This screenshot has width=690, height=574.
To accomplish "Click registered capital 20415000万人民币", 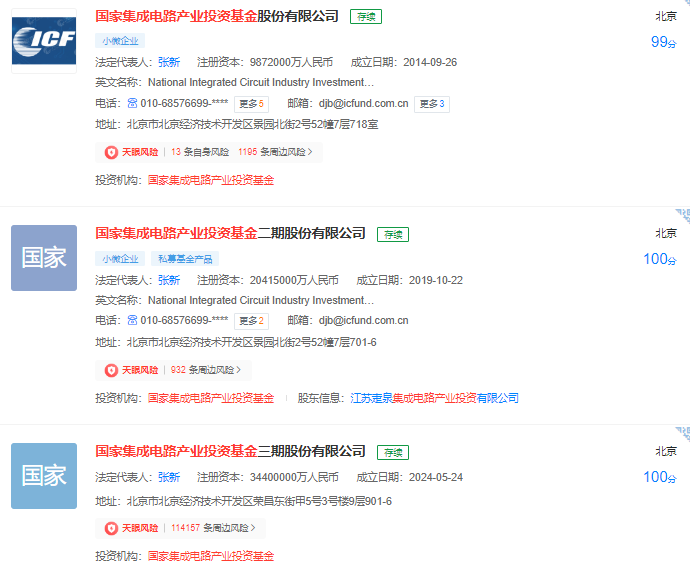I will pyautogui.click(x=294, y=280).
